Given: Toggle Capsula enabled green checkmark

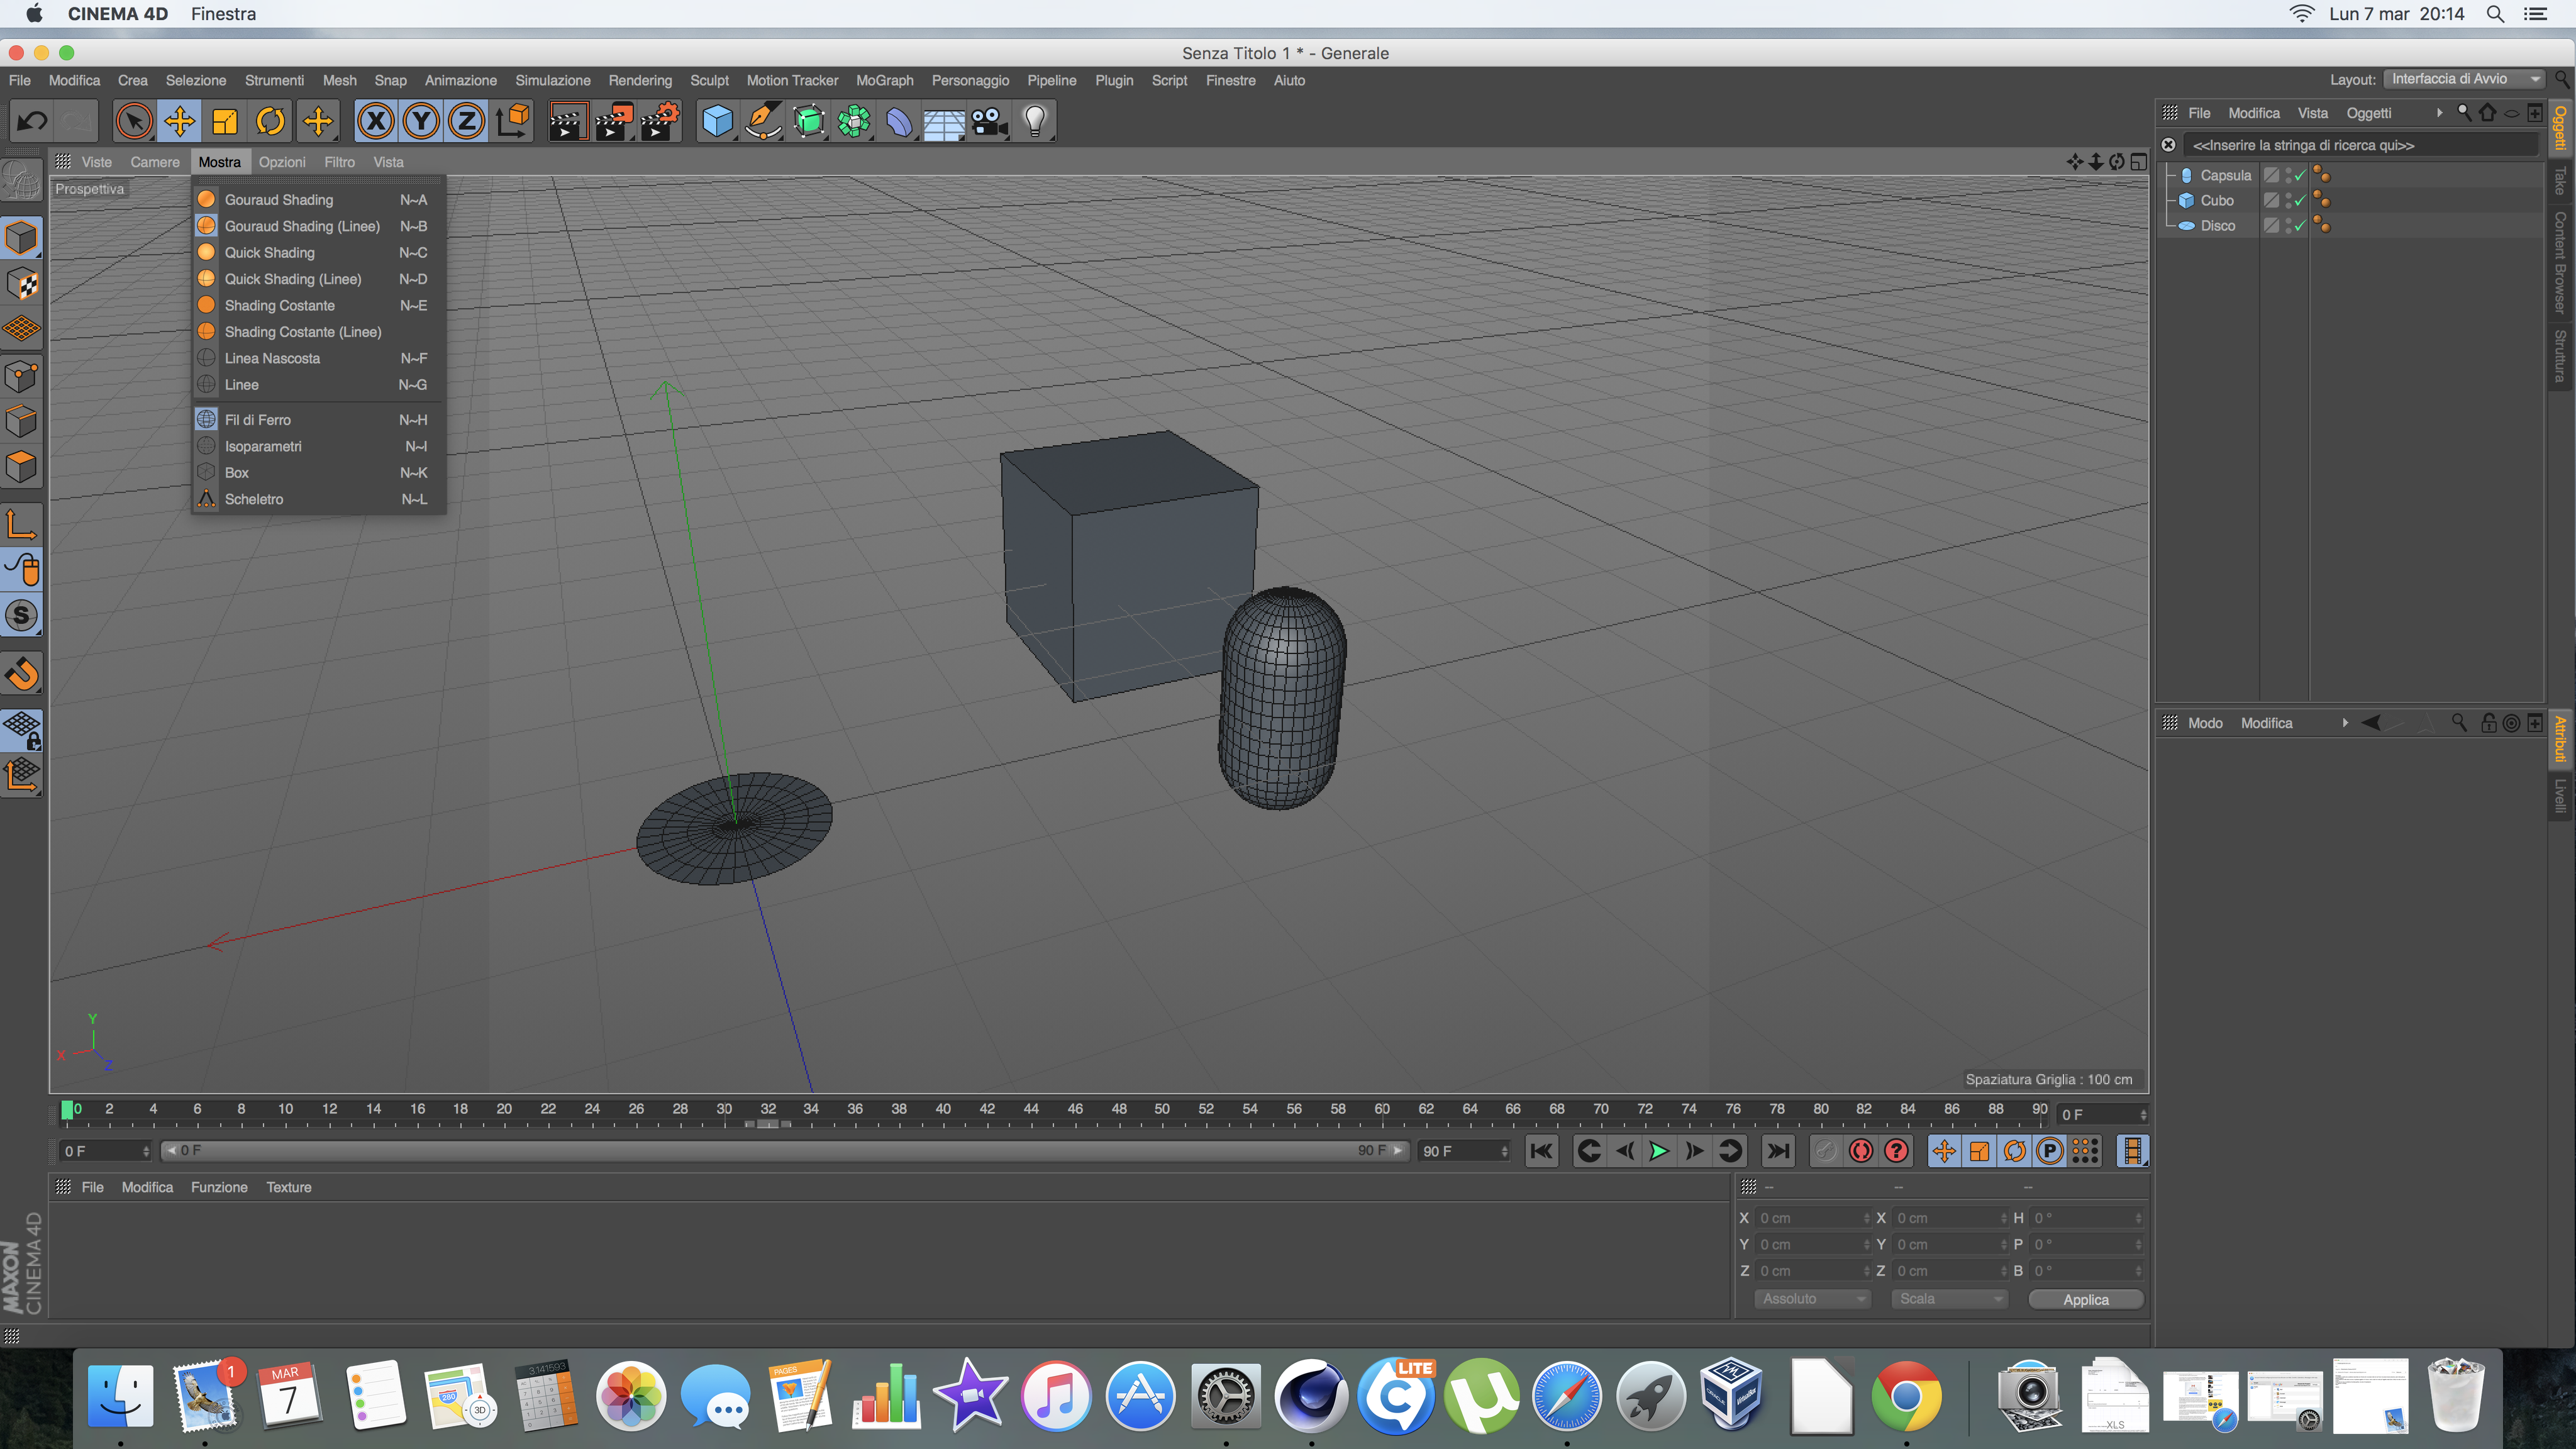Looking at the screenshot, I should pyautogui.click(x=2300, y=175).
